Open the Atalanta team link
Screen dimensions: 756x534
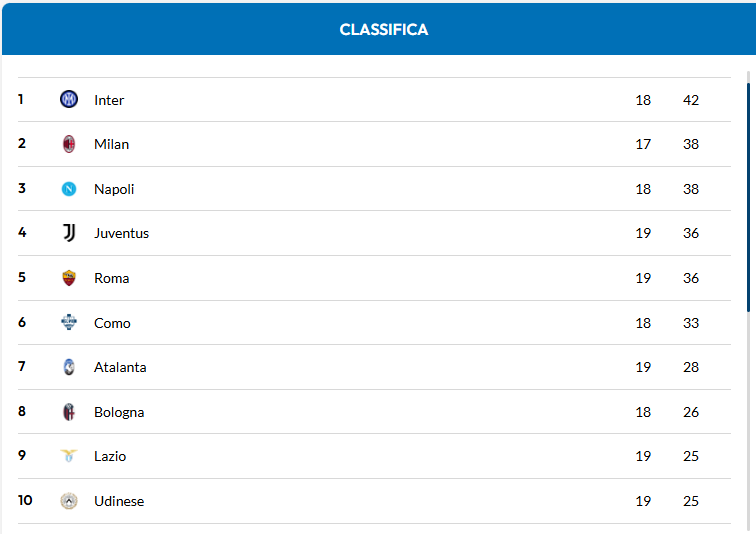click(x=120, y=367)
